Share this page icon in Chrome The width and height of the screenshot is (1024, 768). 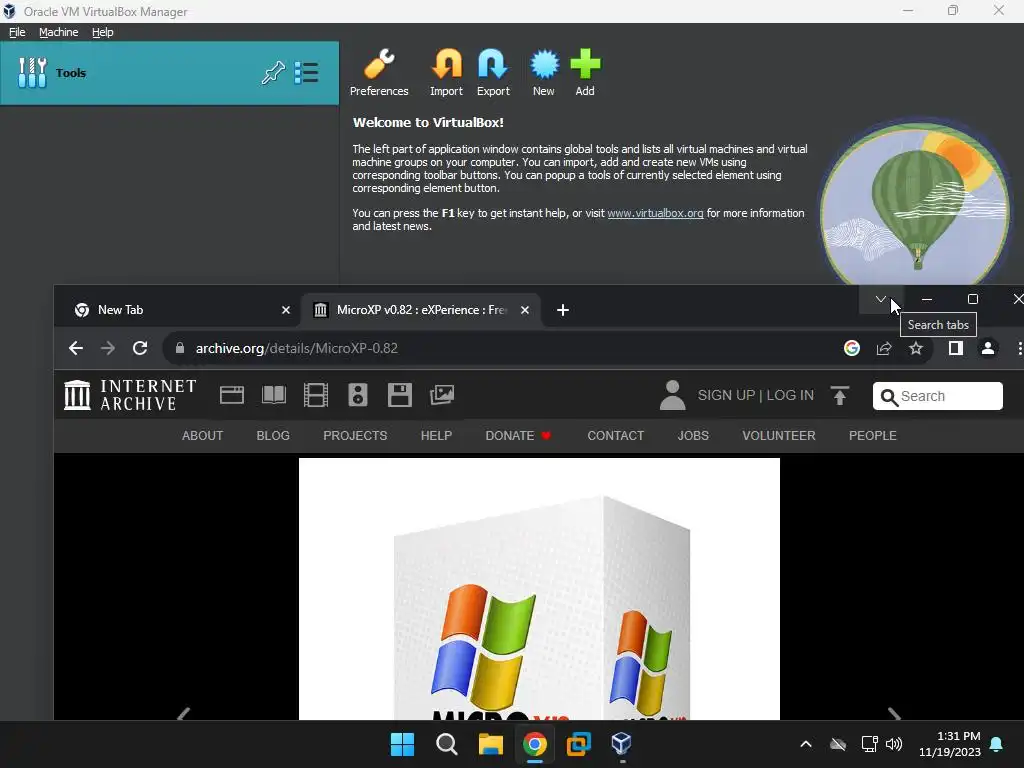pyautogui.click(x=884, y=348)
